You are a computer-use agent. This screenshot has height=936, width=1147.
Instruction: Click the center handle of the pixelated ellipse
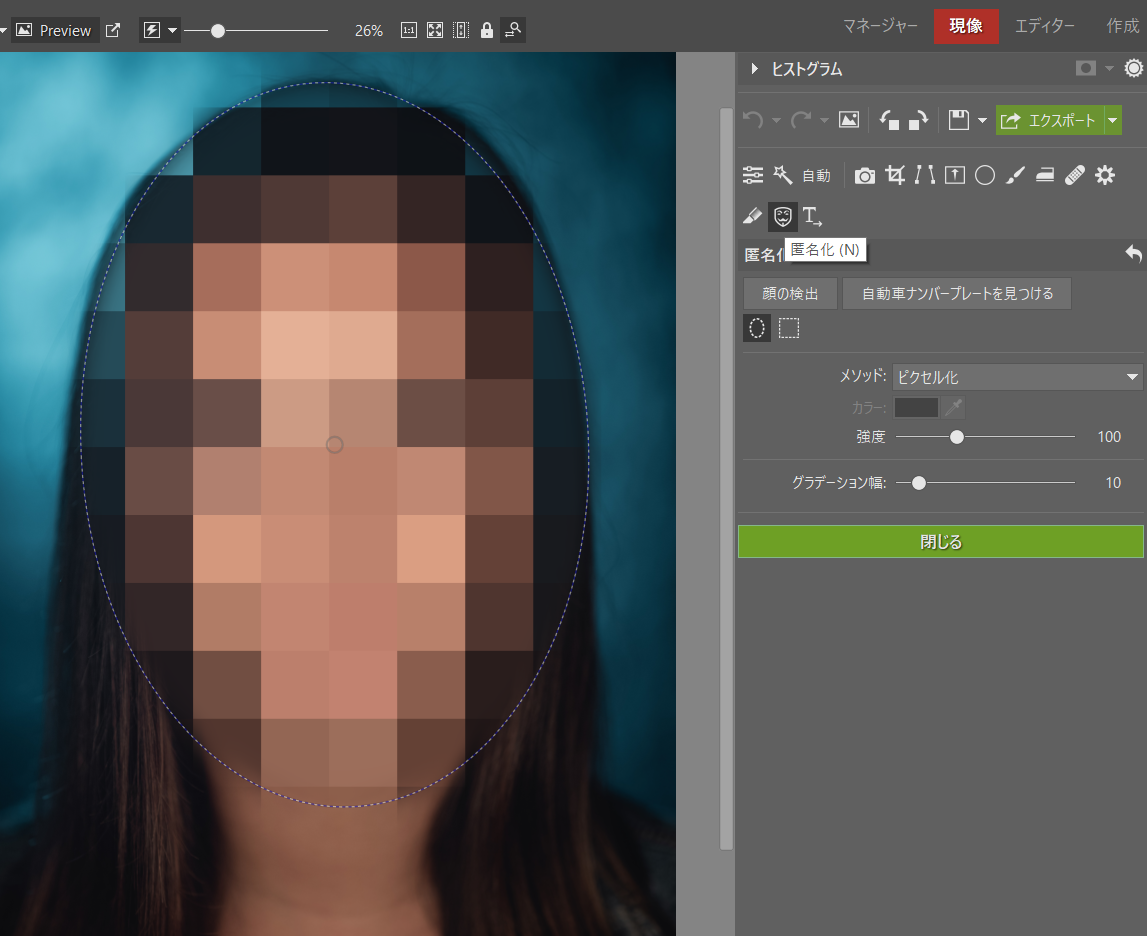(x=334, y=445)
